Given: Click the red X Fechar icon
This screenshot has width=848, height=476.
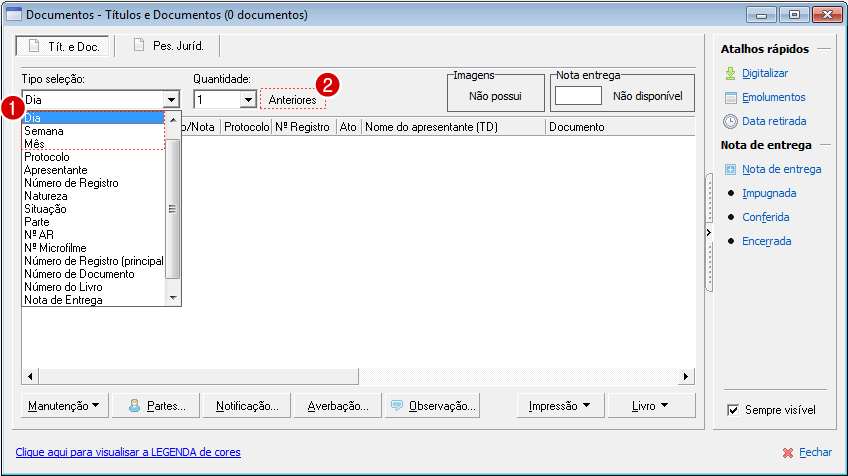Looking at the screenshot, I should click(788, 453).
